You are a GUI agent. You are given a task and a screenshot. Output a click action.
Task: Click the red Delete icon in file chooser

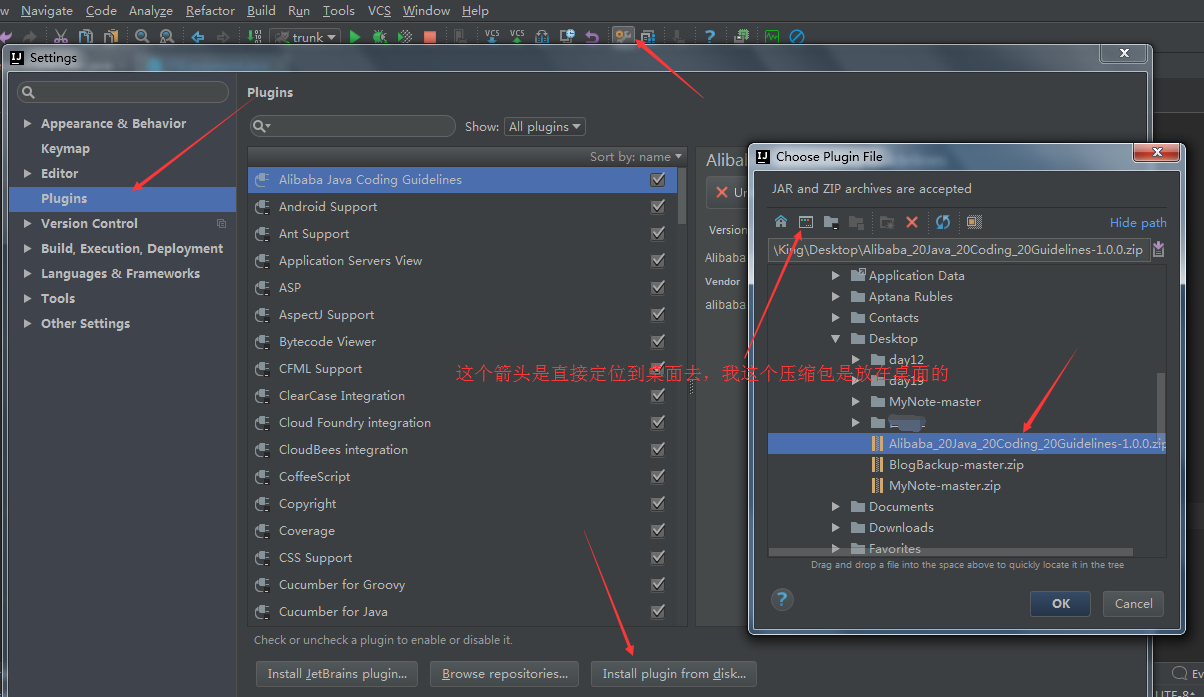tap(912, 222)
